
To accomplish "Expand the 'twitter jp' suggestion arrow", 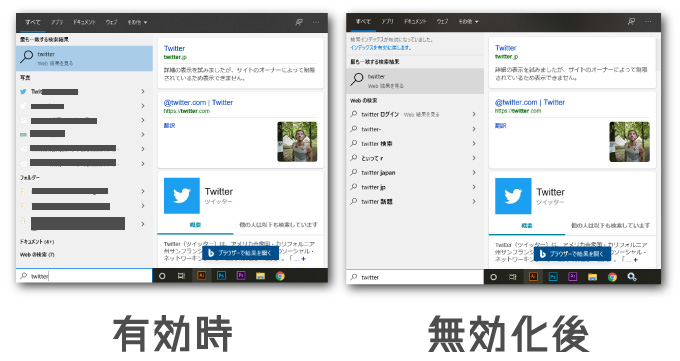I will 474,187.
